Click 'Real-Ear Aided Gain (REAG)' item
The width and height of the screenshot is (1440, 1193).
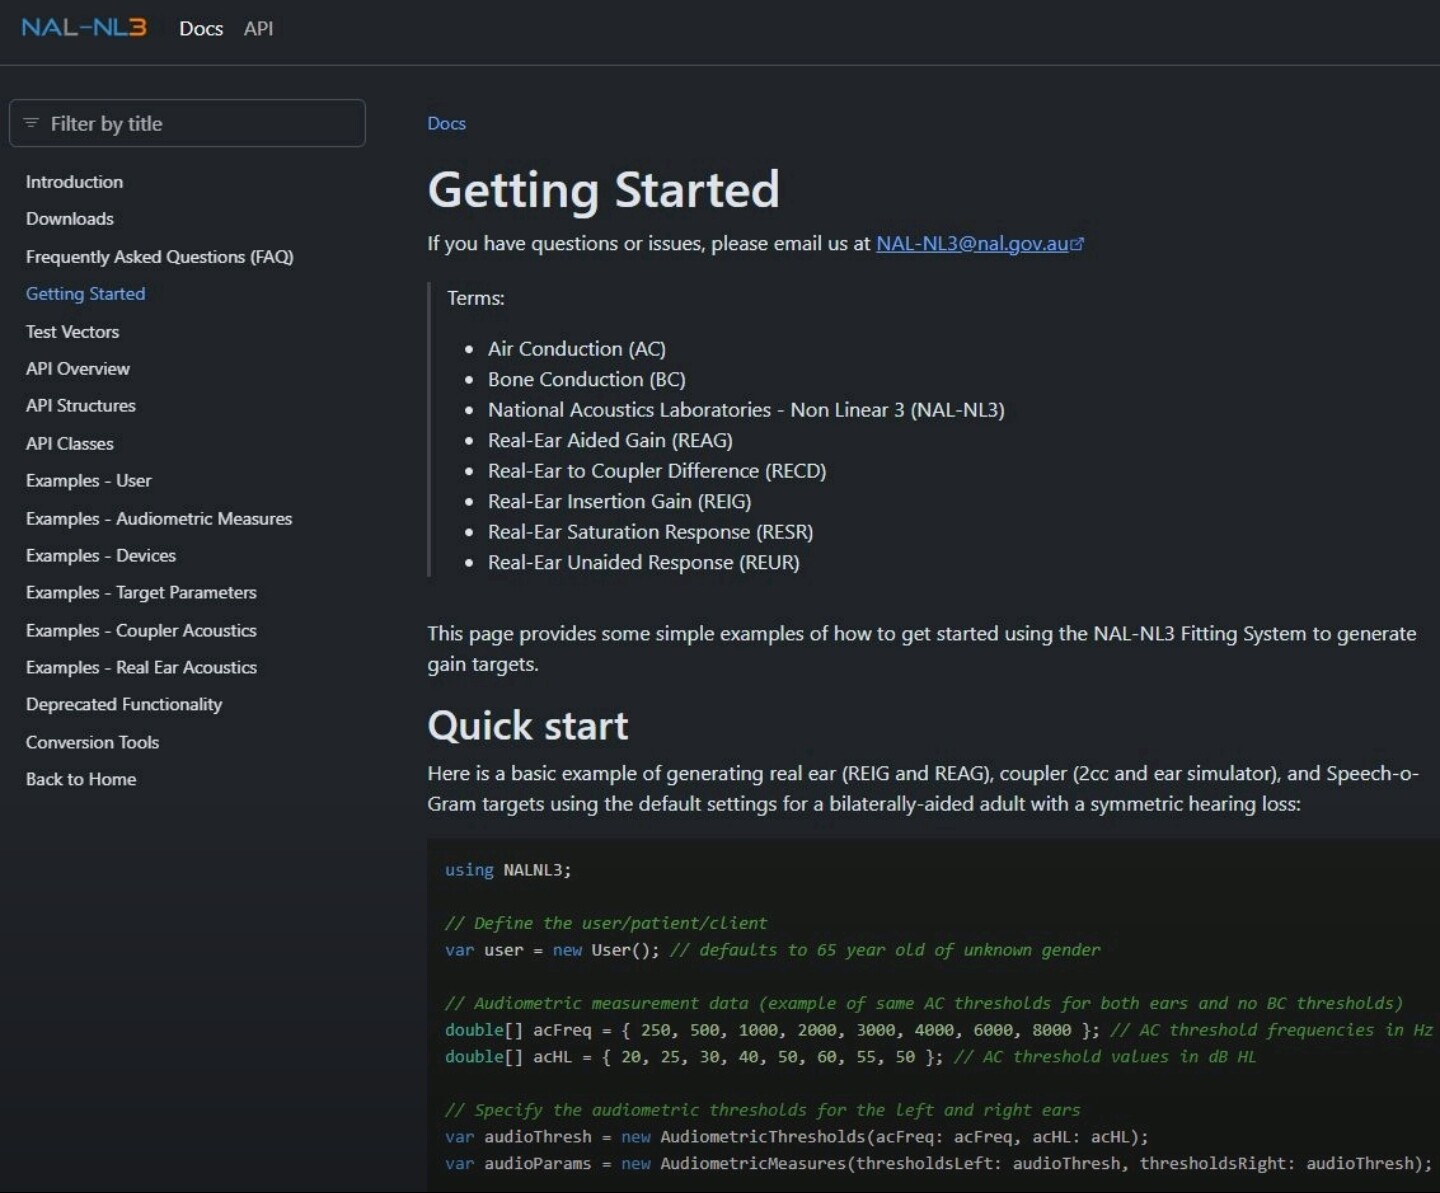tap(610, 441)
